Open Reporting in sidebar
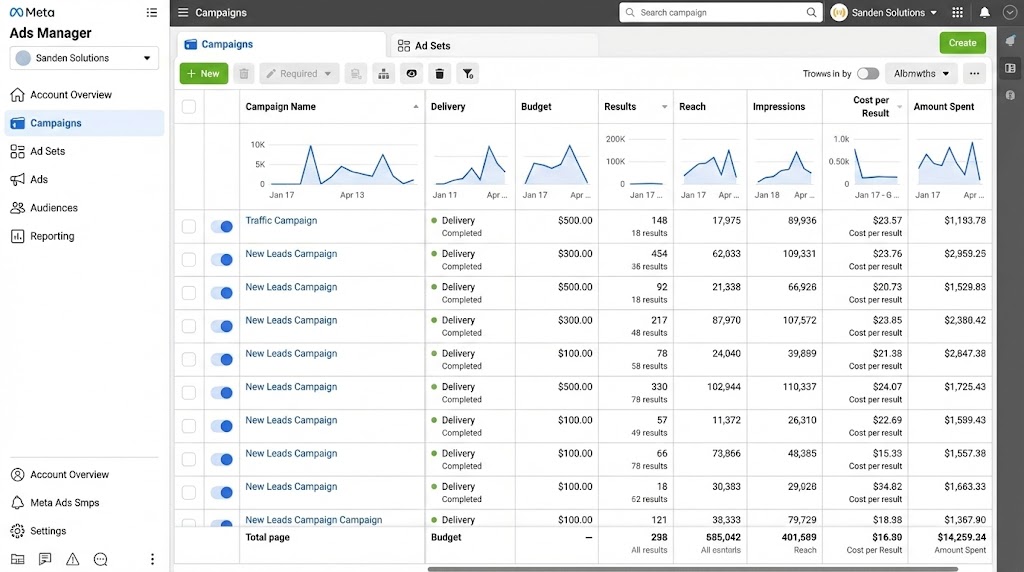 click(x=84, y=236)
